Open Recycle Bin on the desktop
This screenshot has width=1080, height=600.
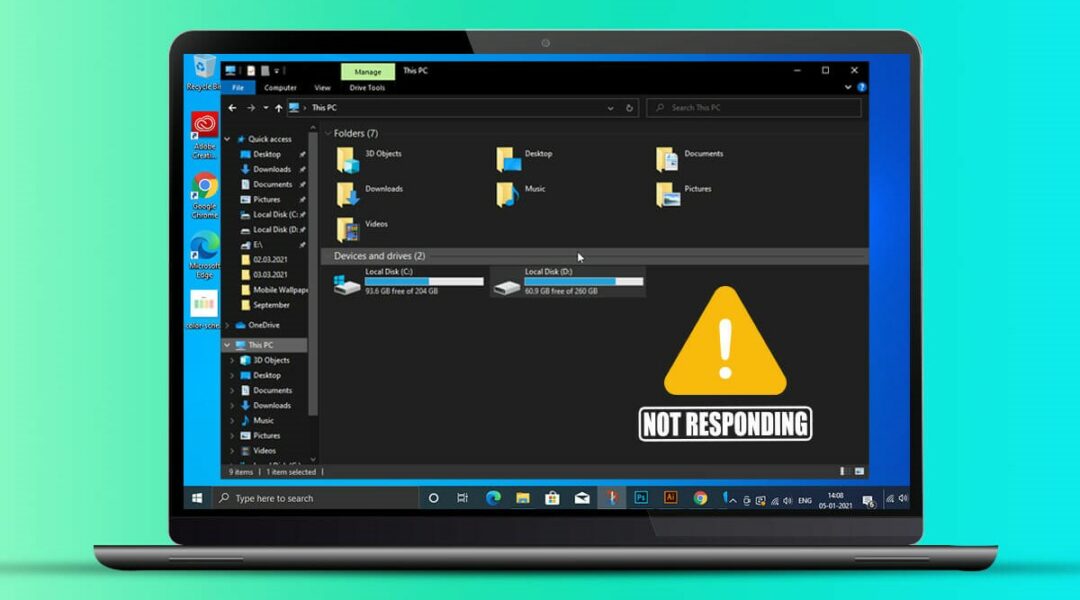[x=204, y=72]
